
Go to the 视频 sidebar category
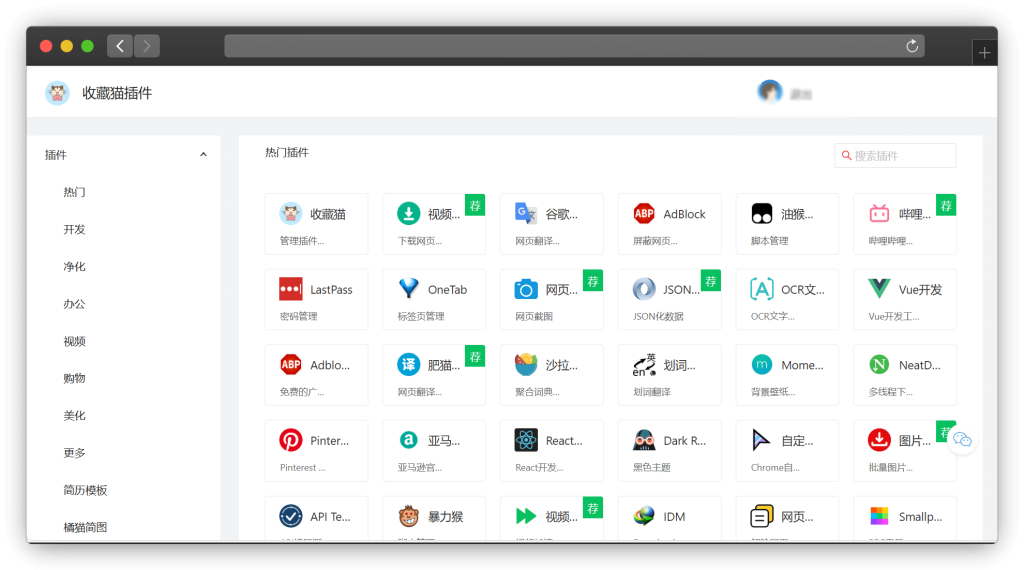point(74,341)
